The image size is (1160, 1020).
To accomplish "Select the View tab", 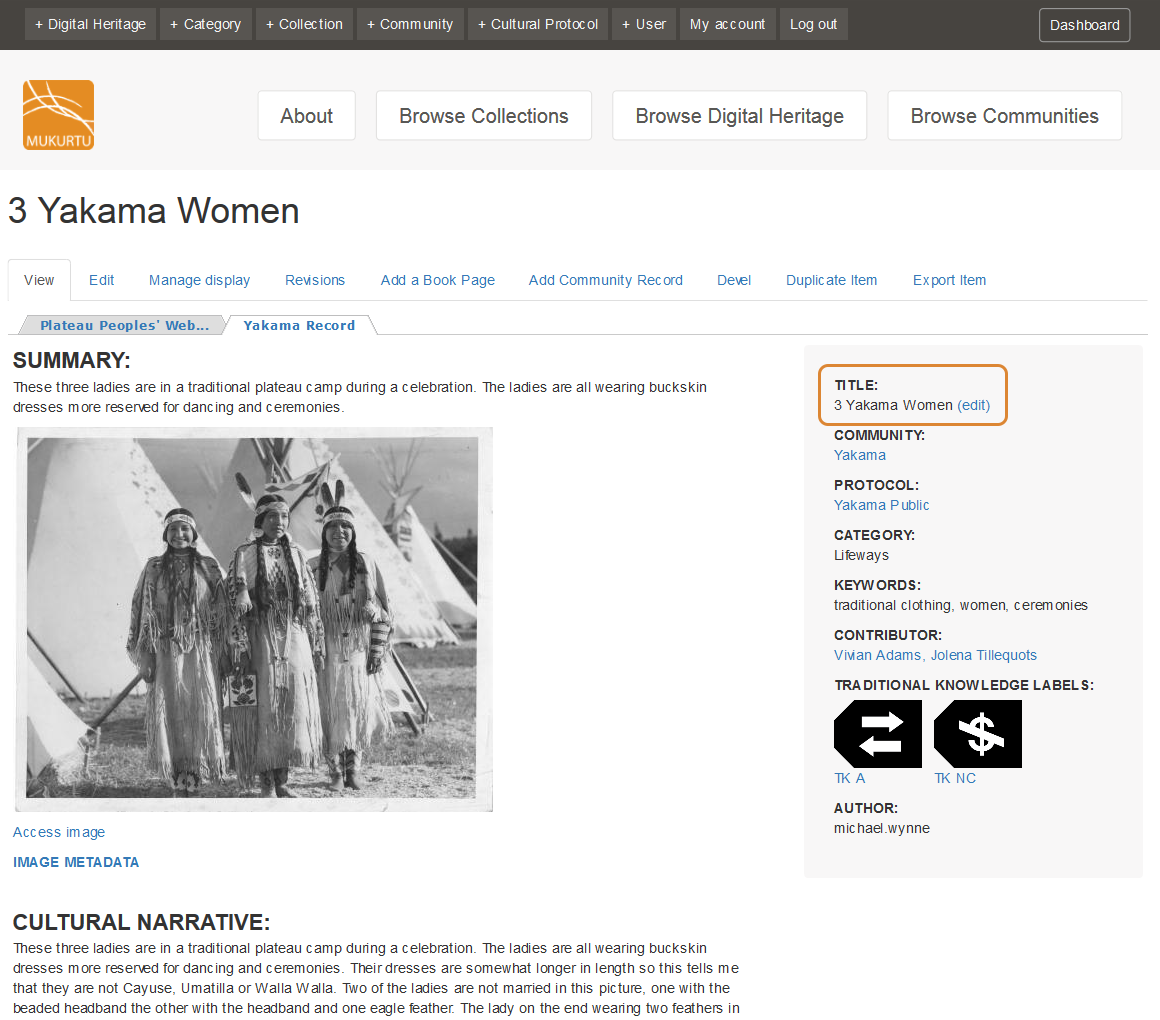I will point(39,280).
